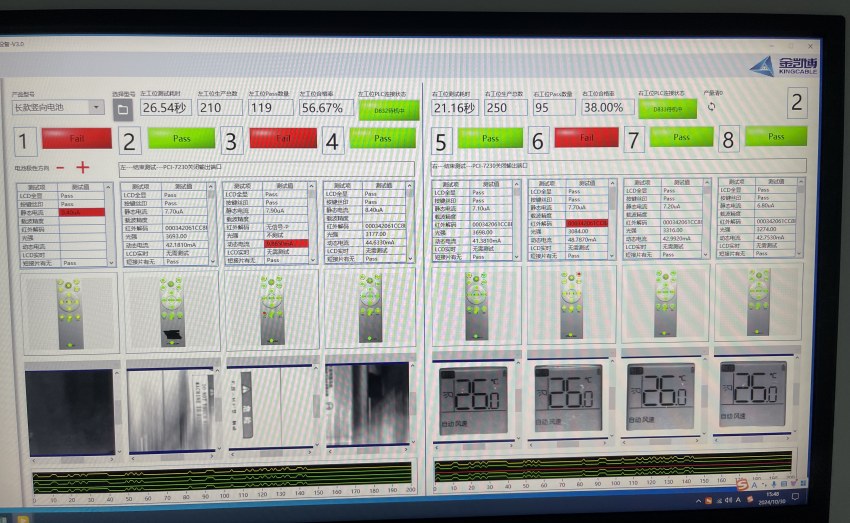
Task: Click right station PLC status D833 indicator
Action: click(x=667, y=109)
